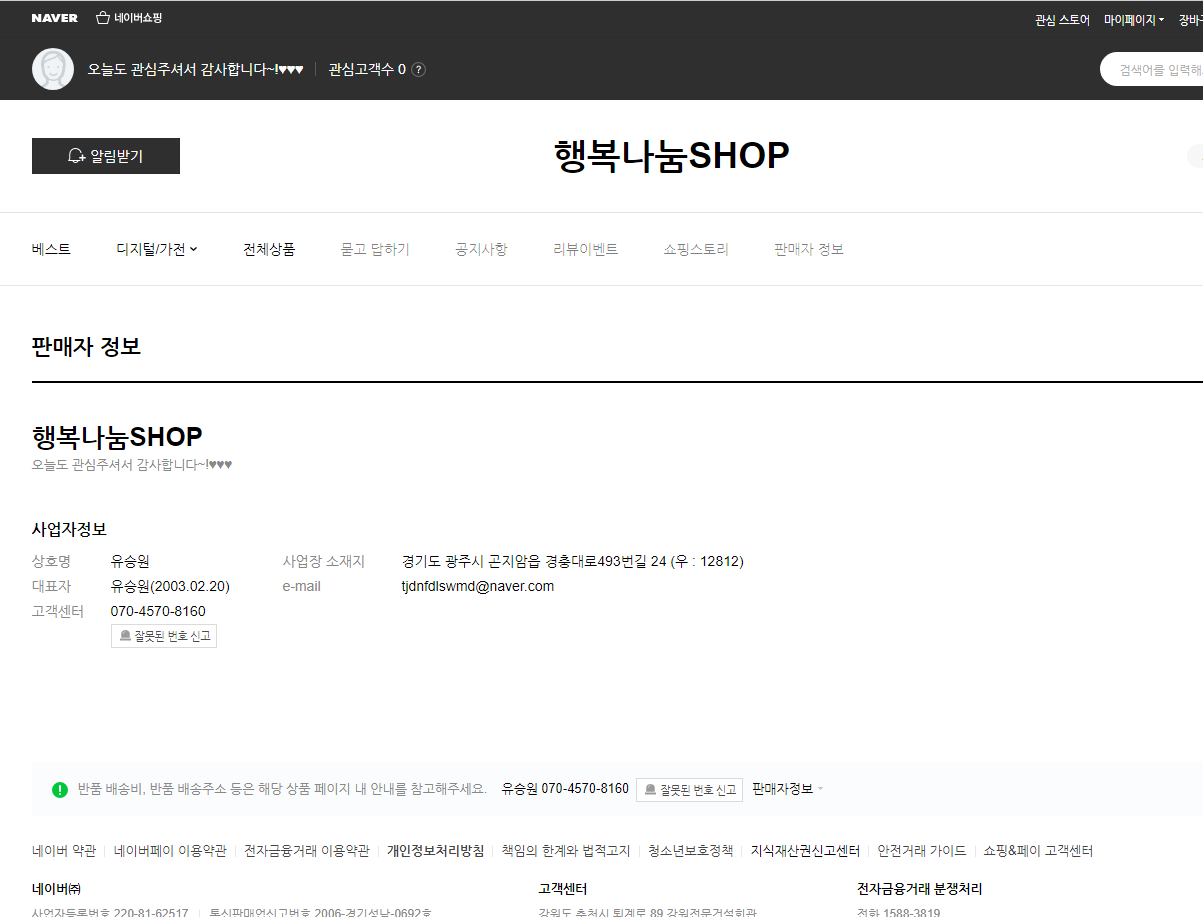Expand the 디지털/가전 category menu
This screenshot has width=1203, height=917.
coord(157,249)
